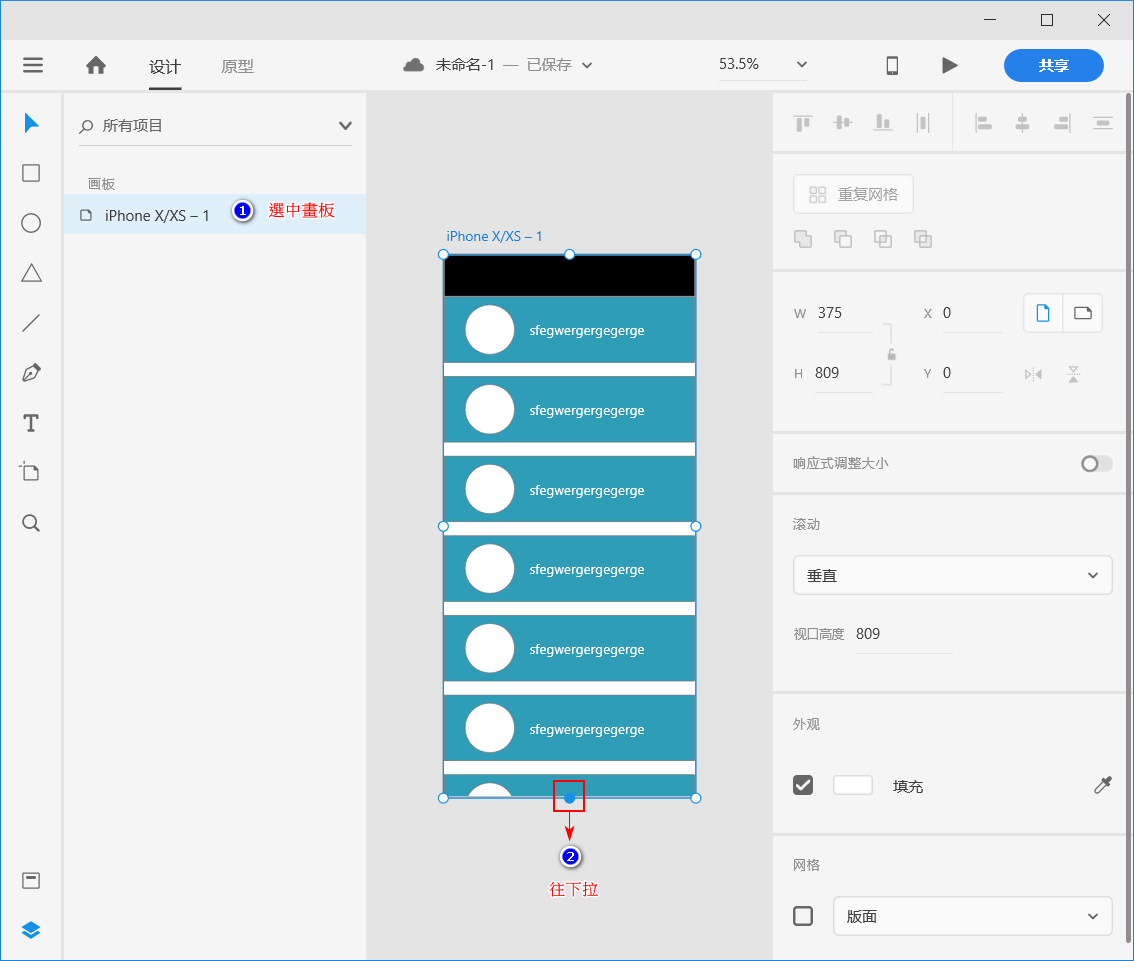
Task: Click the blue 共享 button
Action: [x=1053, y=65]
